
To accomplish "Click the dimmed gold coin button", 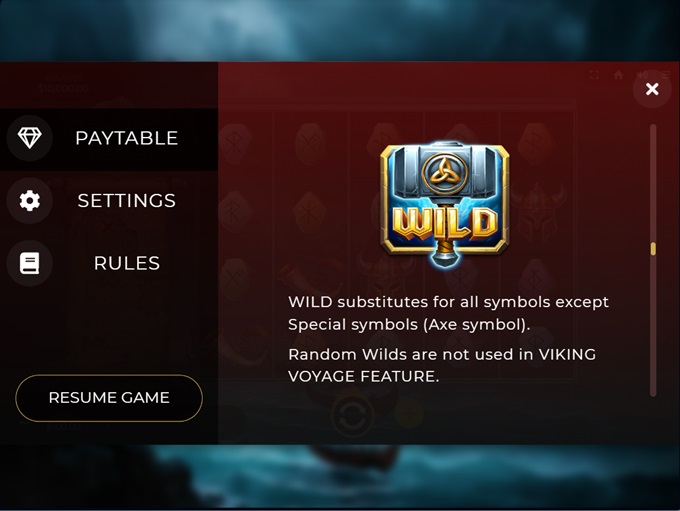I will 409,413.
